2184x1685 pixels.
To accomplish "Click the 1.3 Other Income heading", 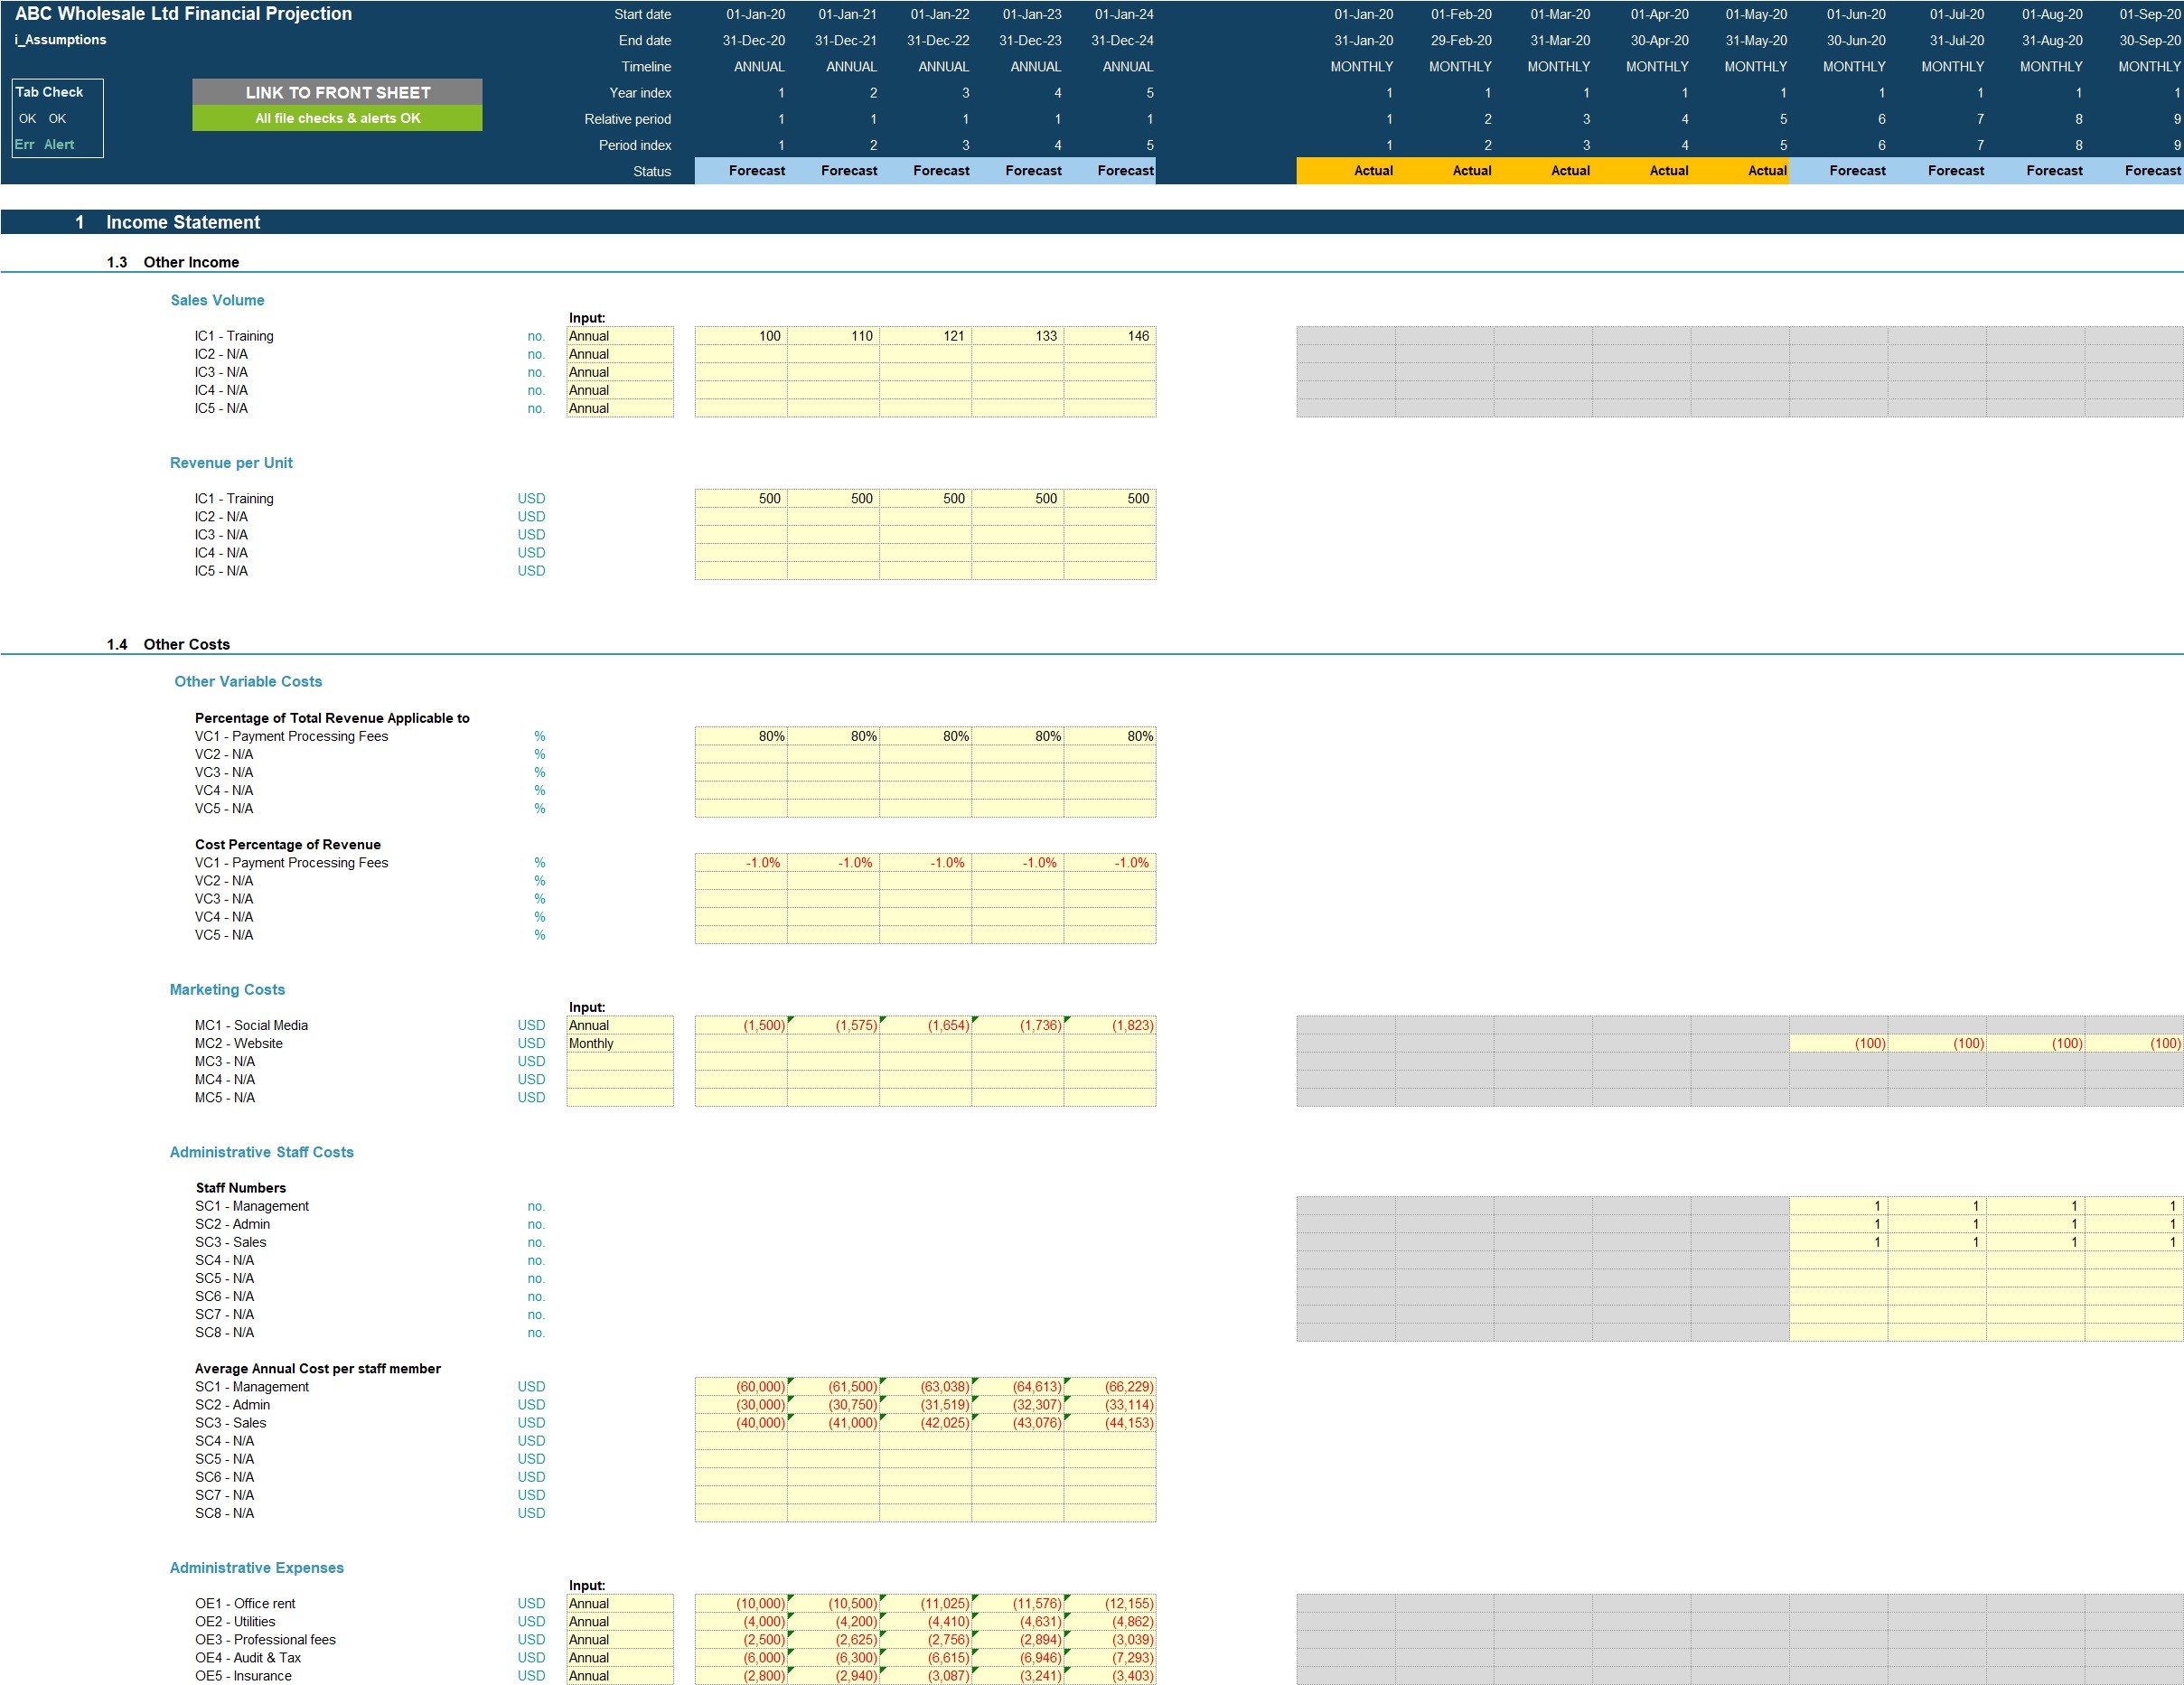I will [x=173, y=262].
